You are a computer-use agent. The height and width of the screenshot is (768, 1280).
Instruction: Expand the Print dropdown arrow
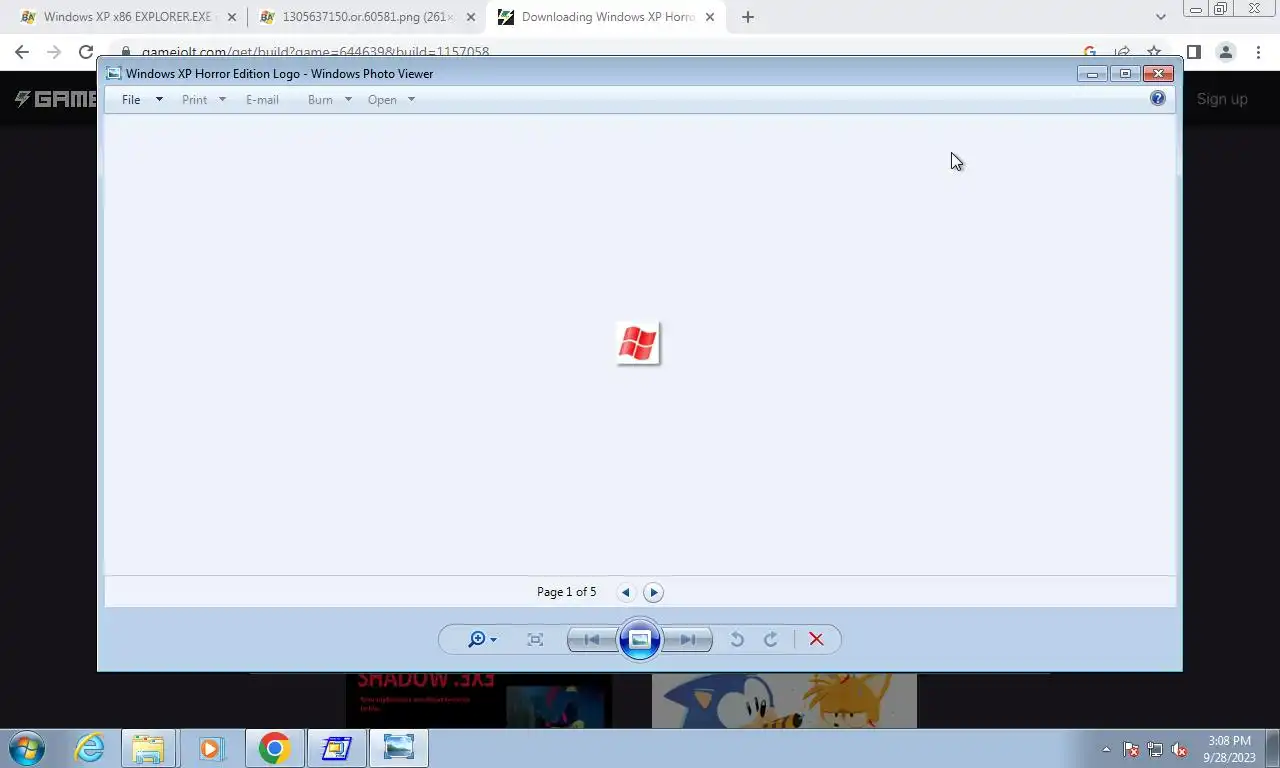[x=222, y=100]
